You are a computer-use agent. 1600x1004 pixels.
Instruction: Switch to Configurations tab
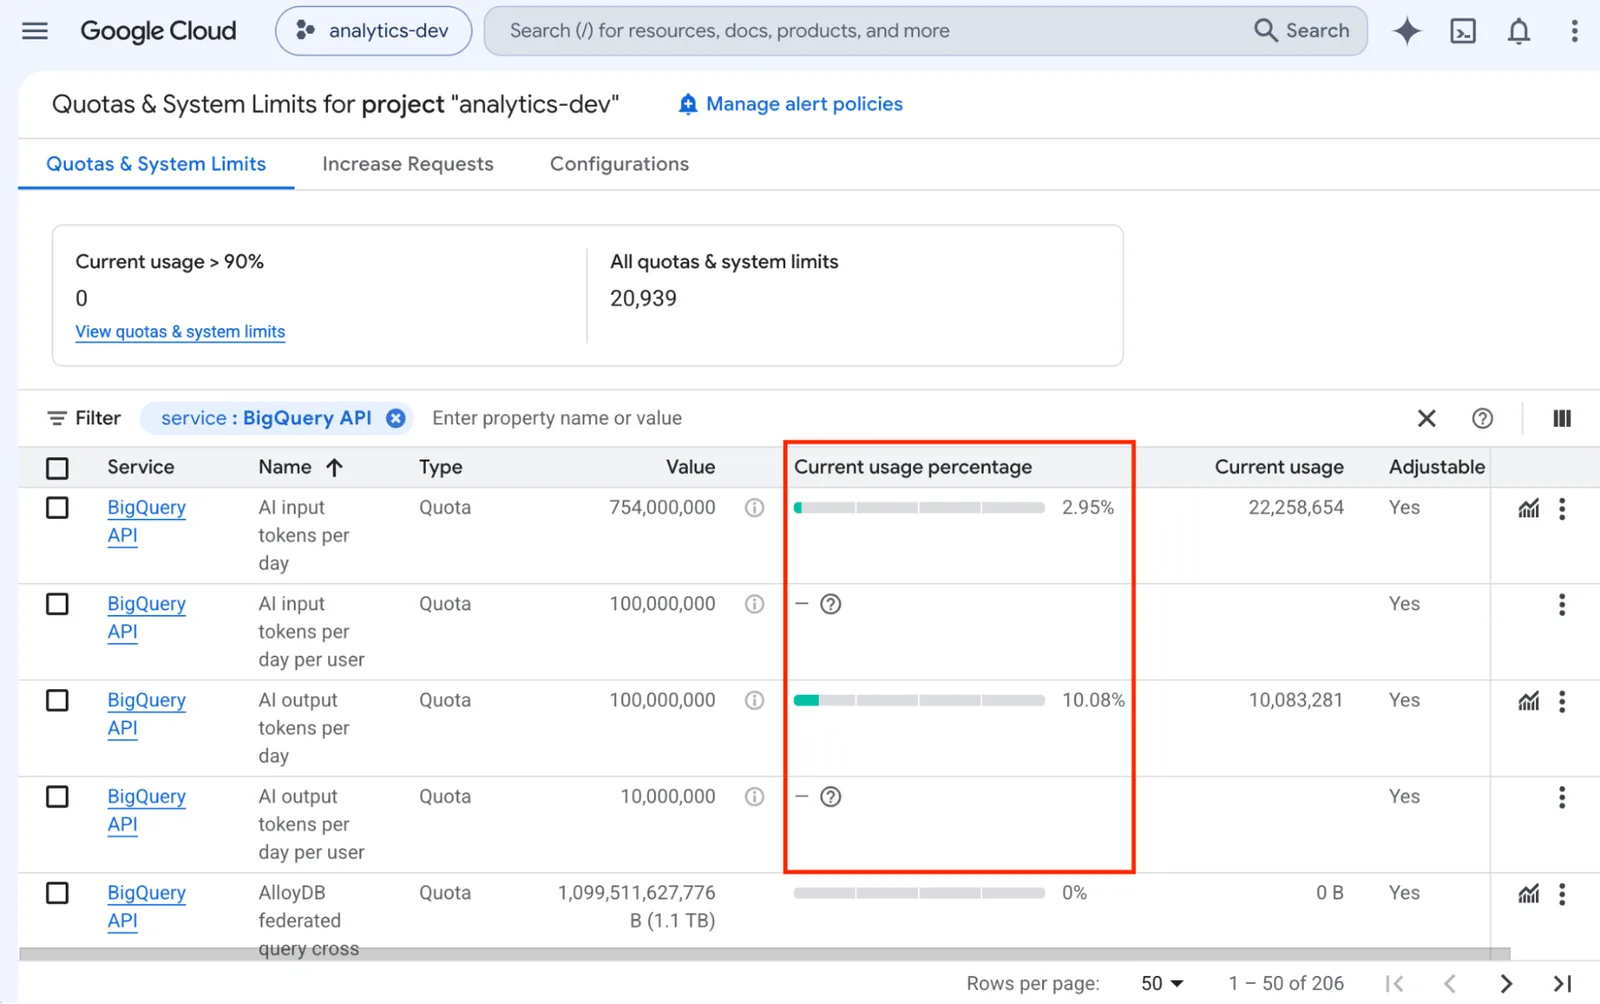tap(619, 164)
